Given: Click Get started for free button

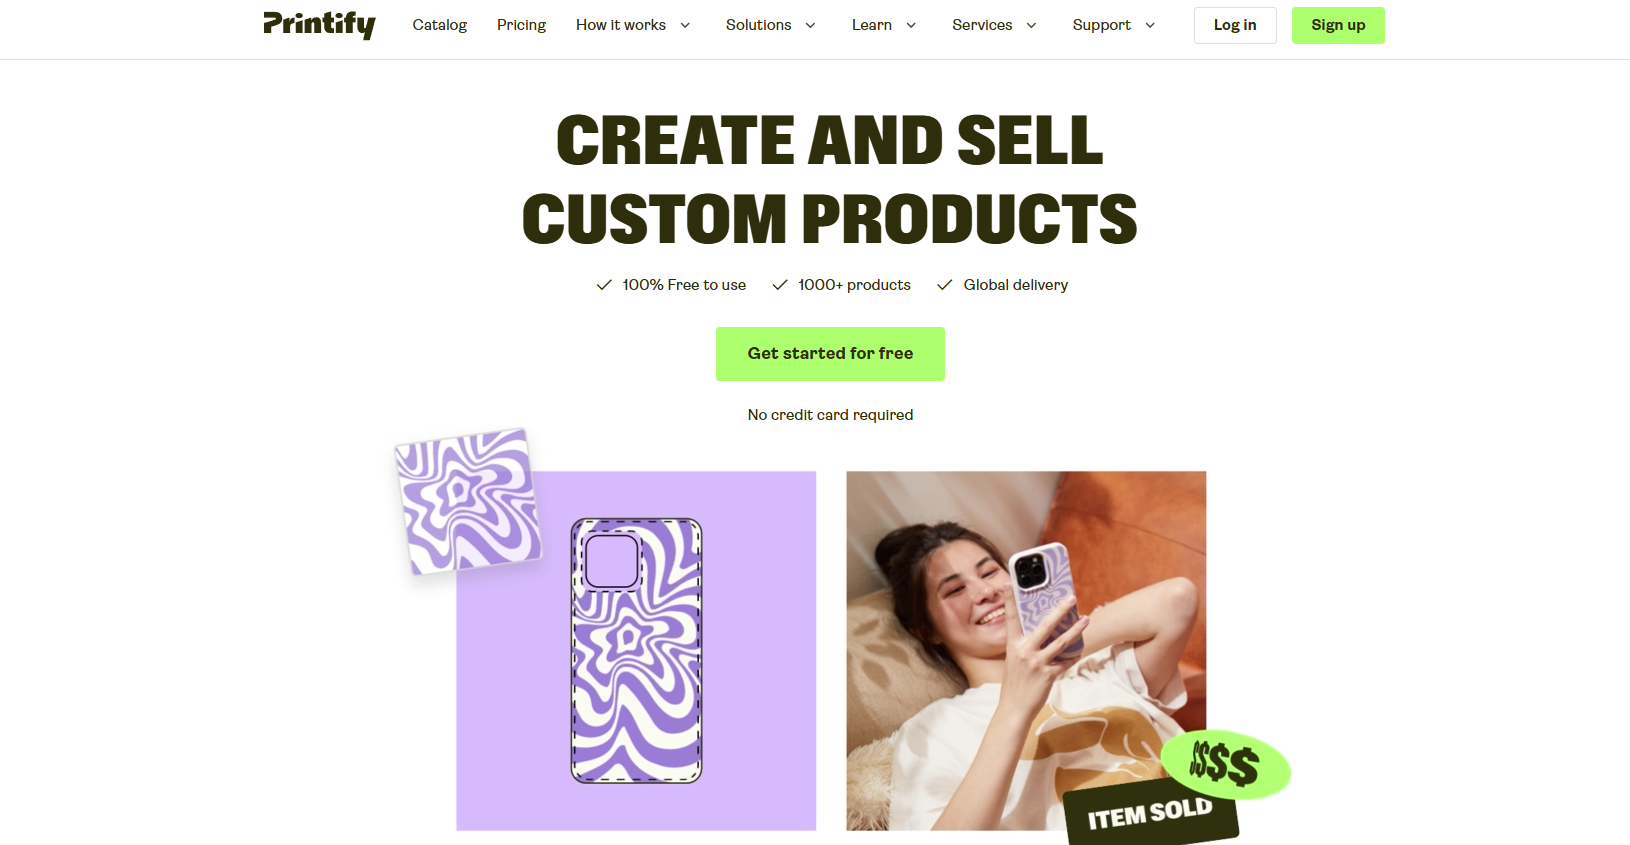Looking at the screenshot, I should pos(830,354).
